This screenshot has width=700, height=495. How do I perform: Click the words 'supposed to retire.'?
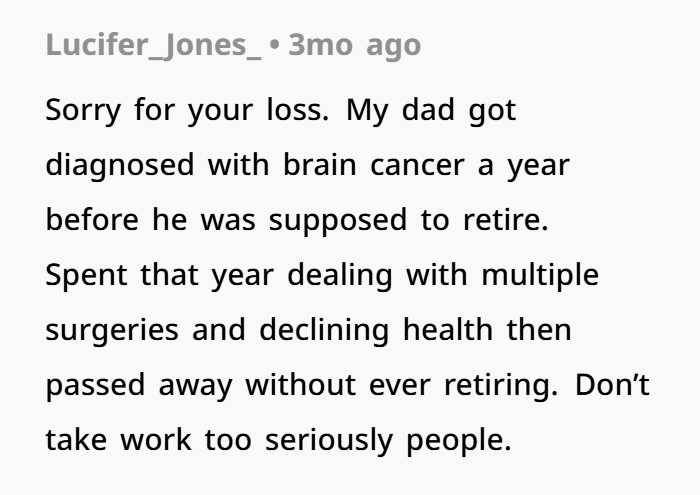408,220
